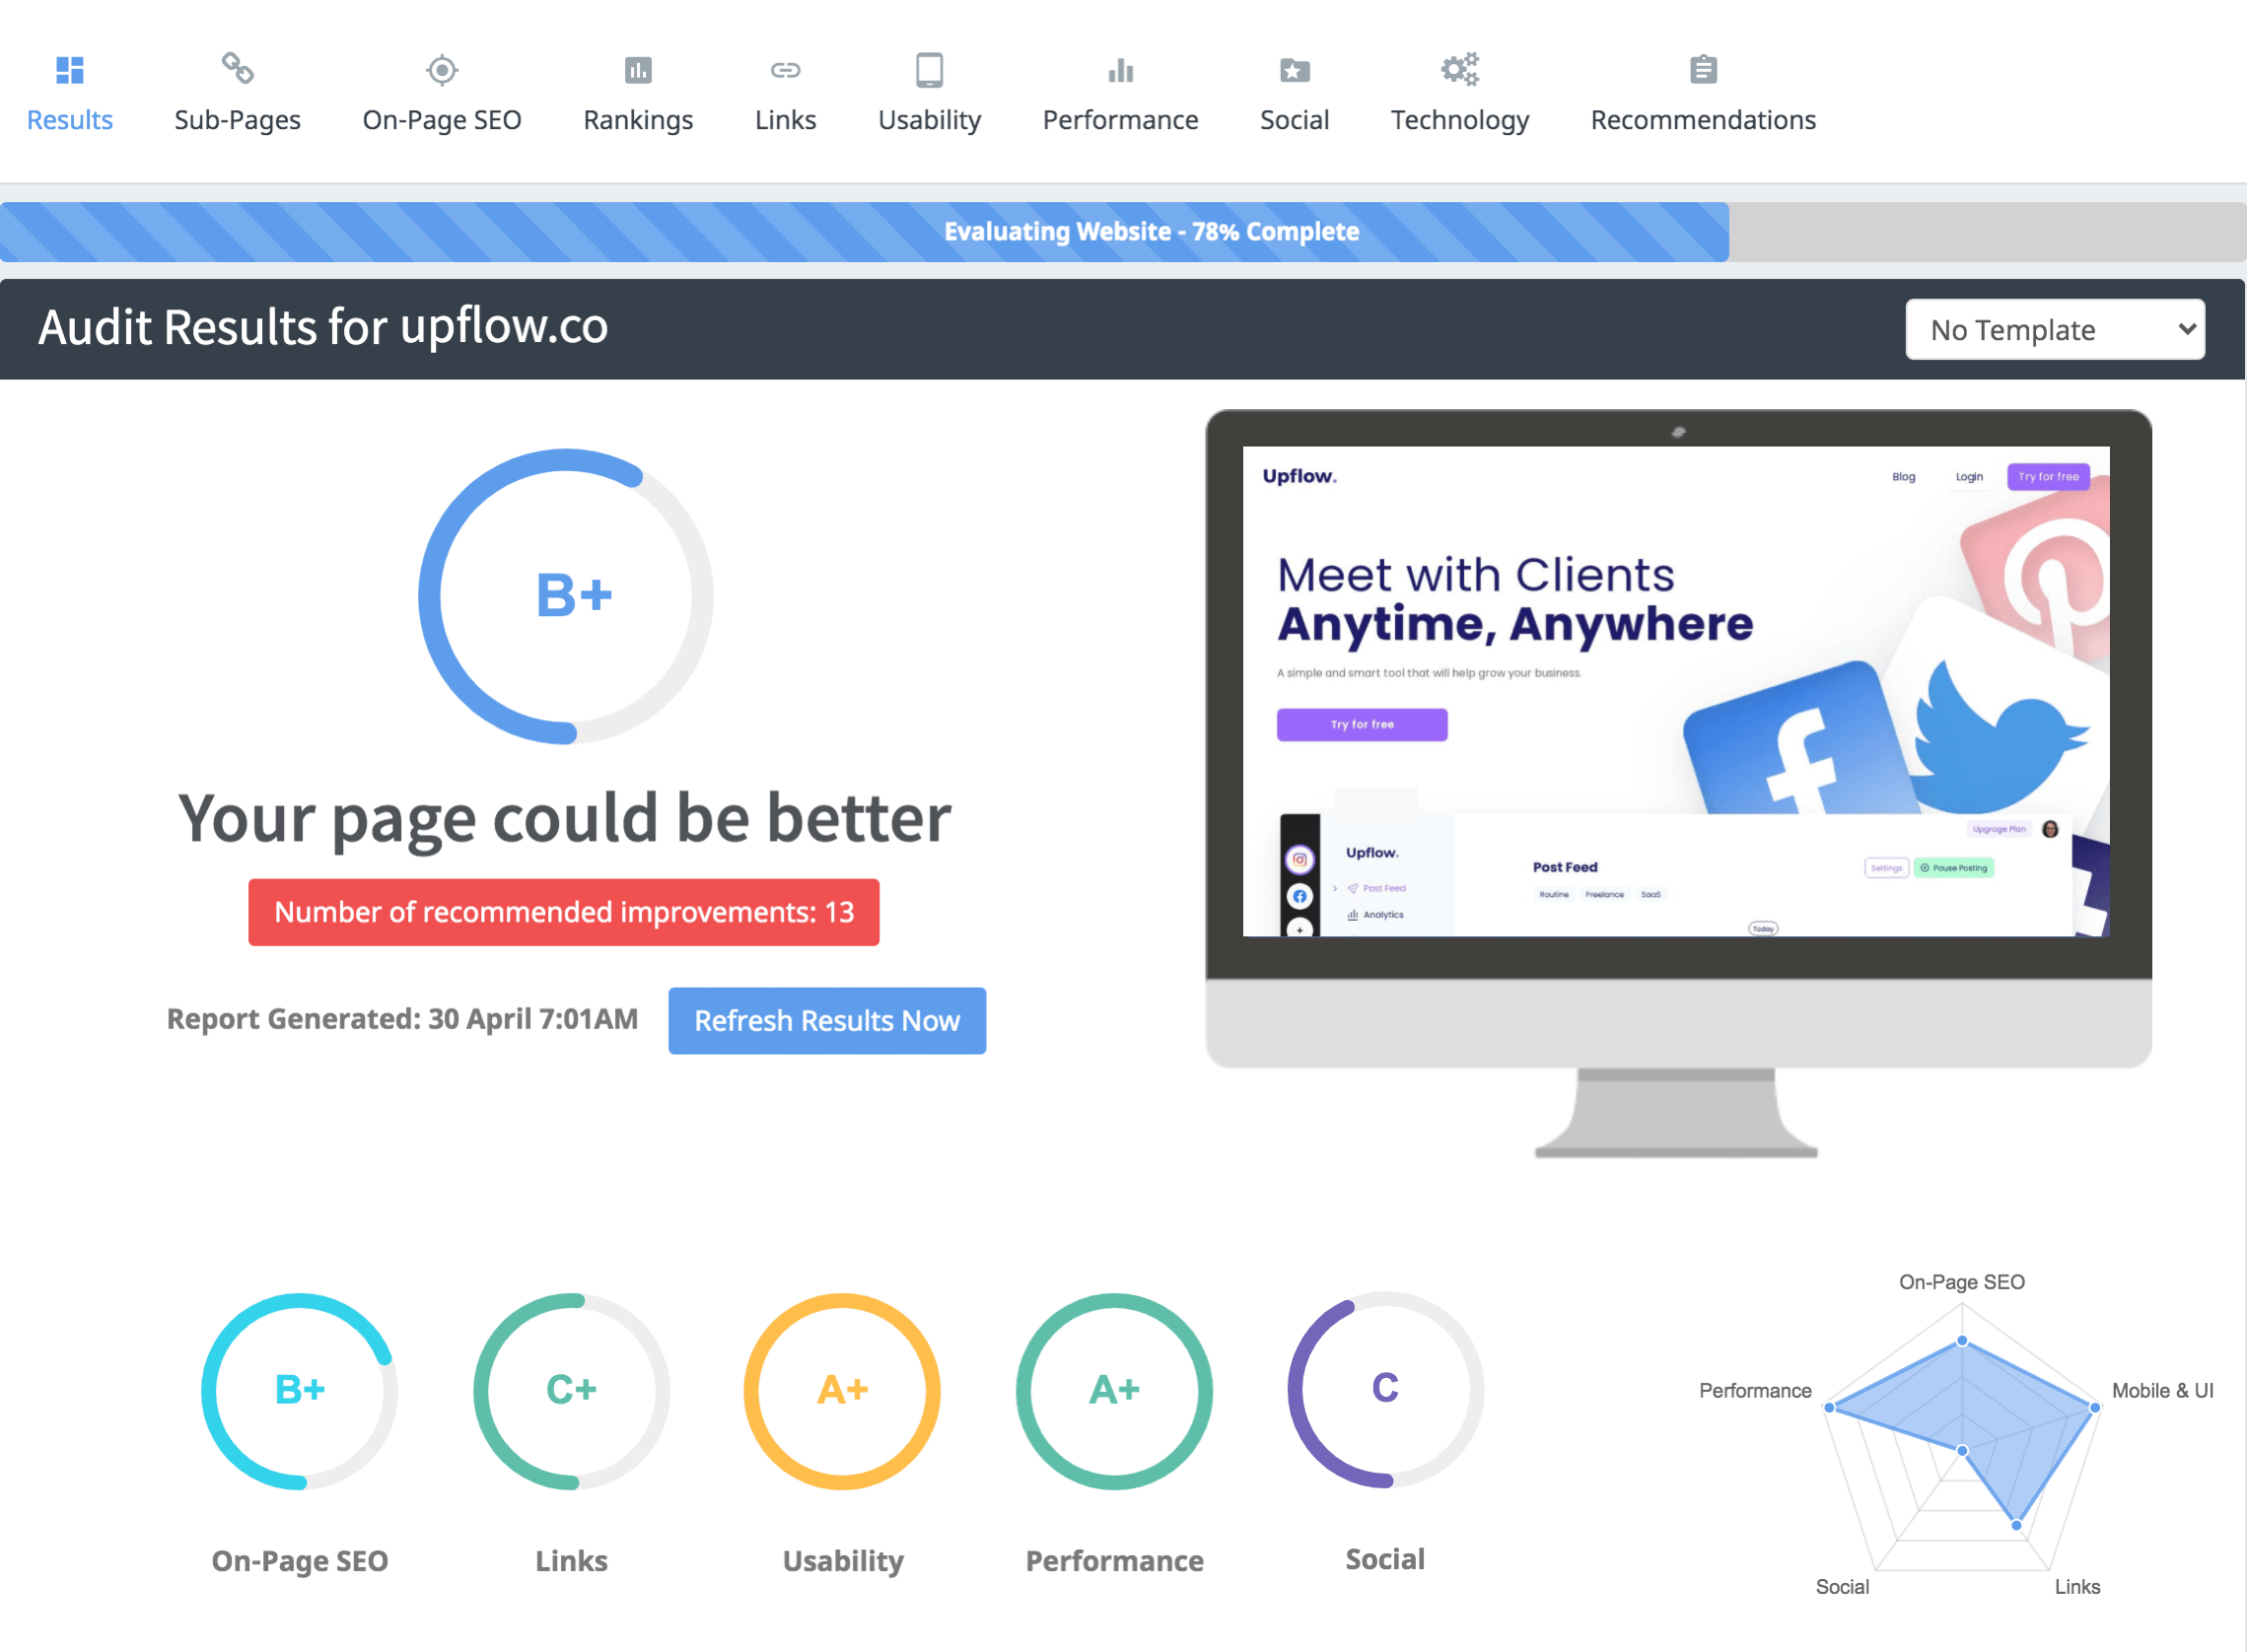Open the Links tab label in navigation
Viewport: 2247px width, 1652px height.
[785, 119]
